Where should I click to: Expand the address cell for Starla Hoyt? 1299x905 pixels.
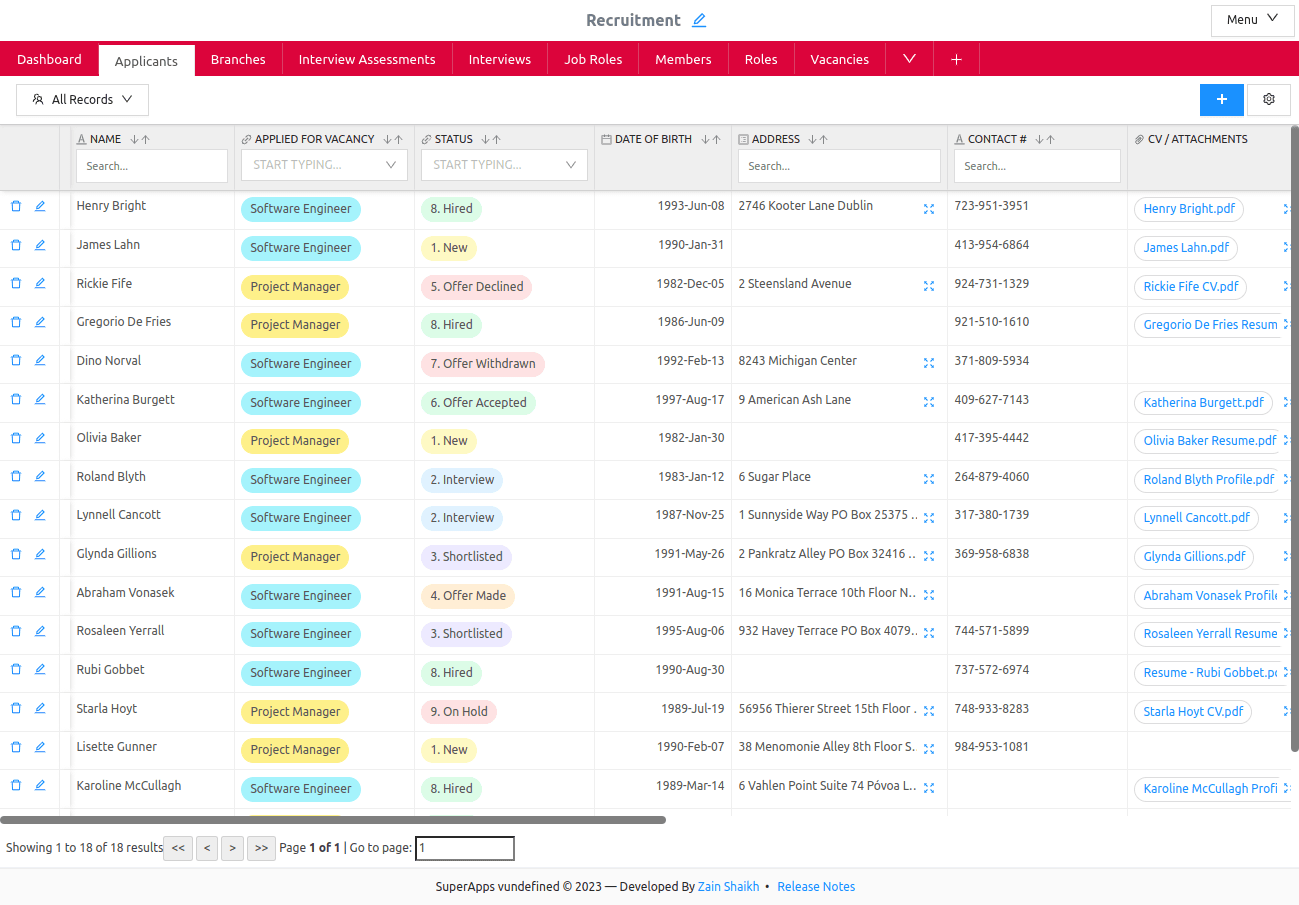tap(929, 711)
